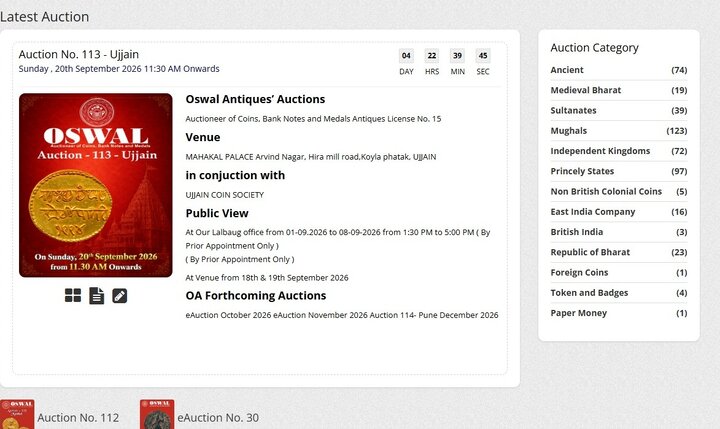Viewport: 720px width, 429px height.
Task: Click the countdown seconds value 45
Action: pyautogui.click(x=483, y=56)
